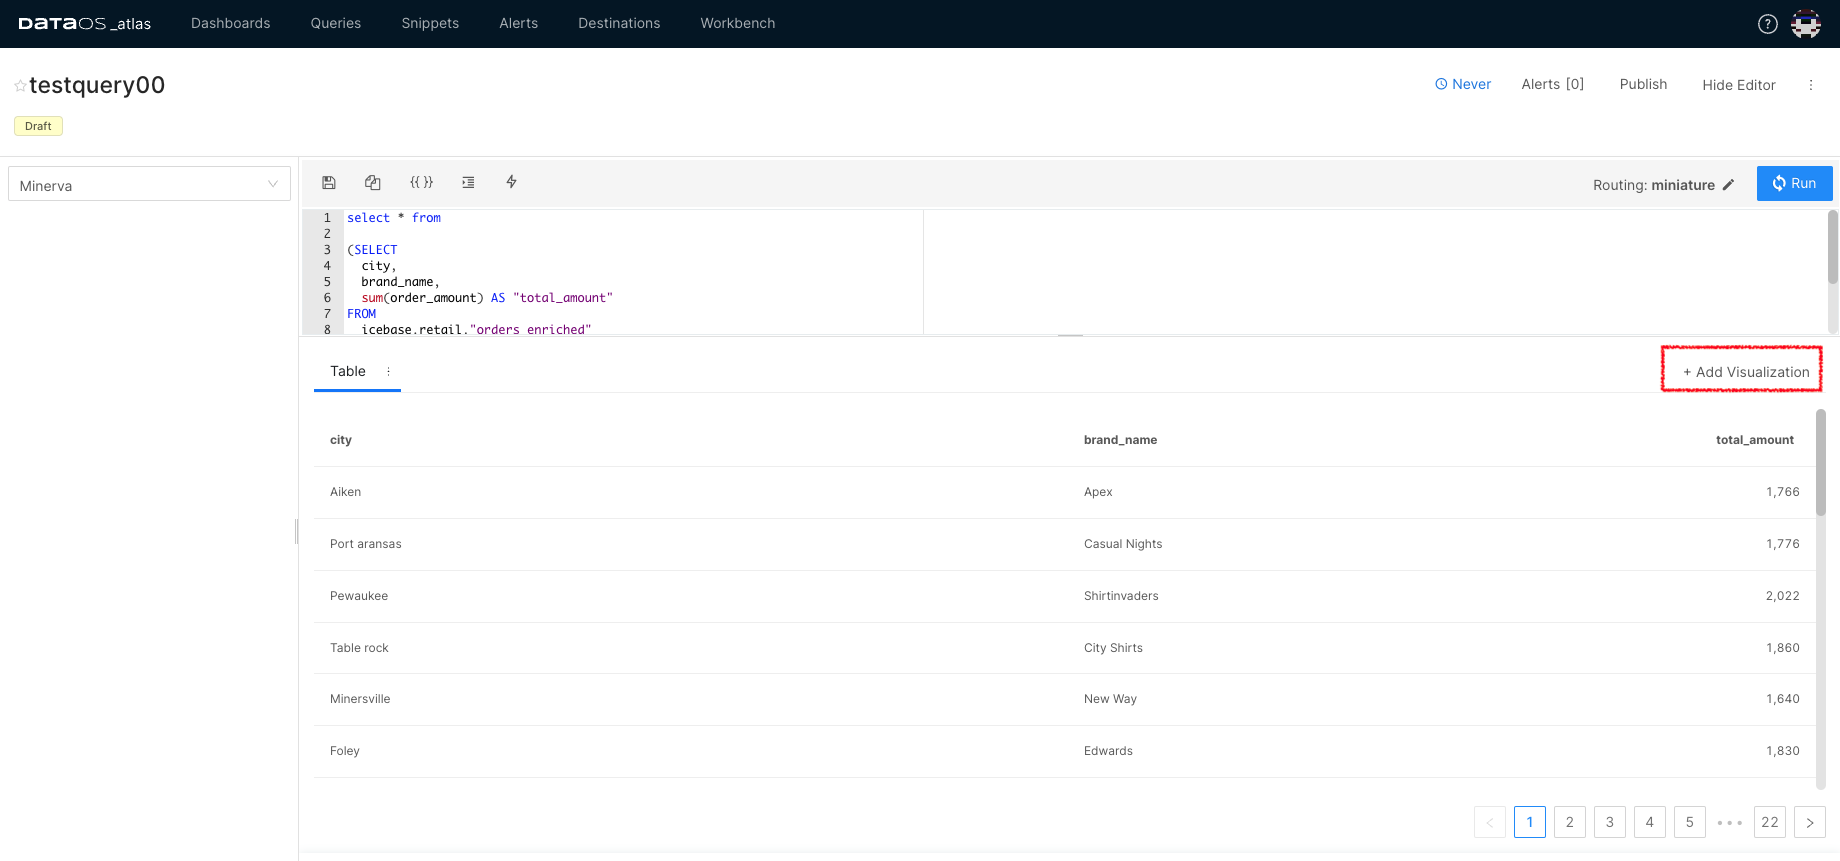
Task: Click the Draft tag
Action: (38, 126)
